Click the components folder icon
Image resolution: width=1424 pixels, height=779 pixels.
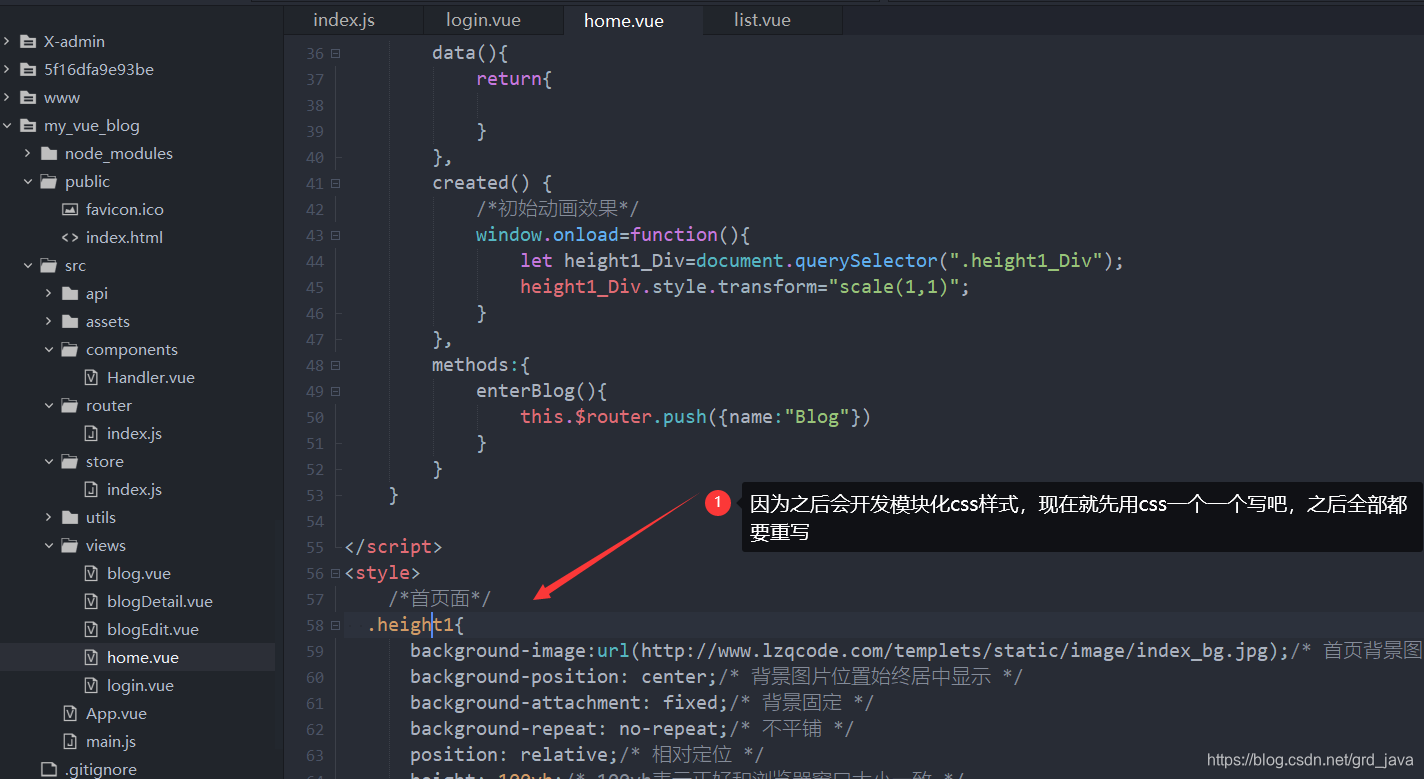(x=70, y=350)
